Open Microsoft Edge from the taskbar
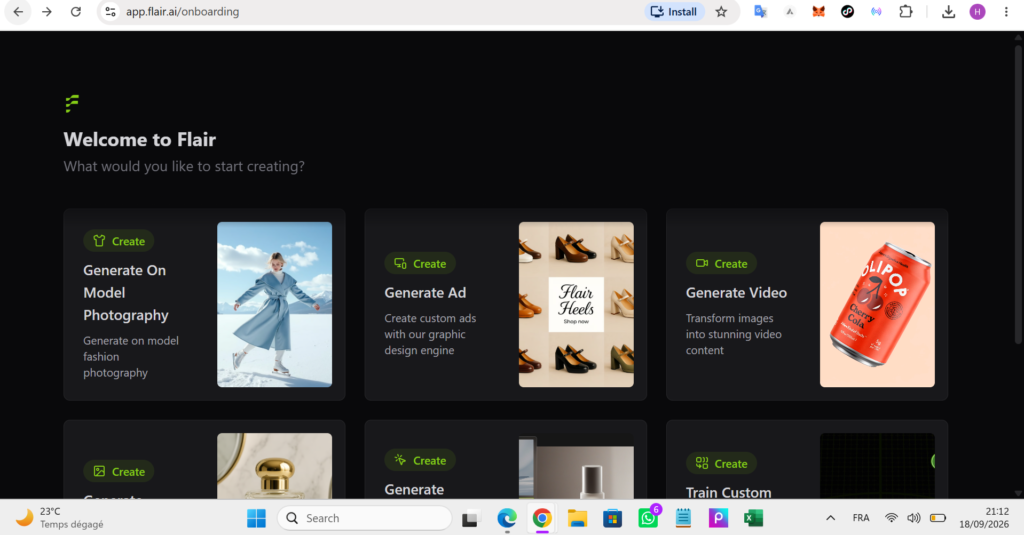 (x=507, y=518)
